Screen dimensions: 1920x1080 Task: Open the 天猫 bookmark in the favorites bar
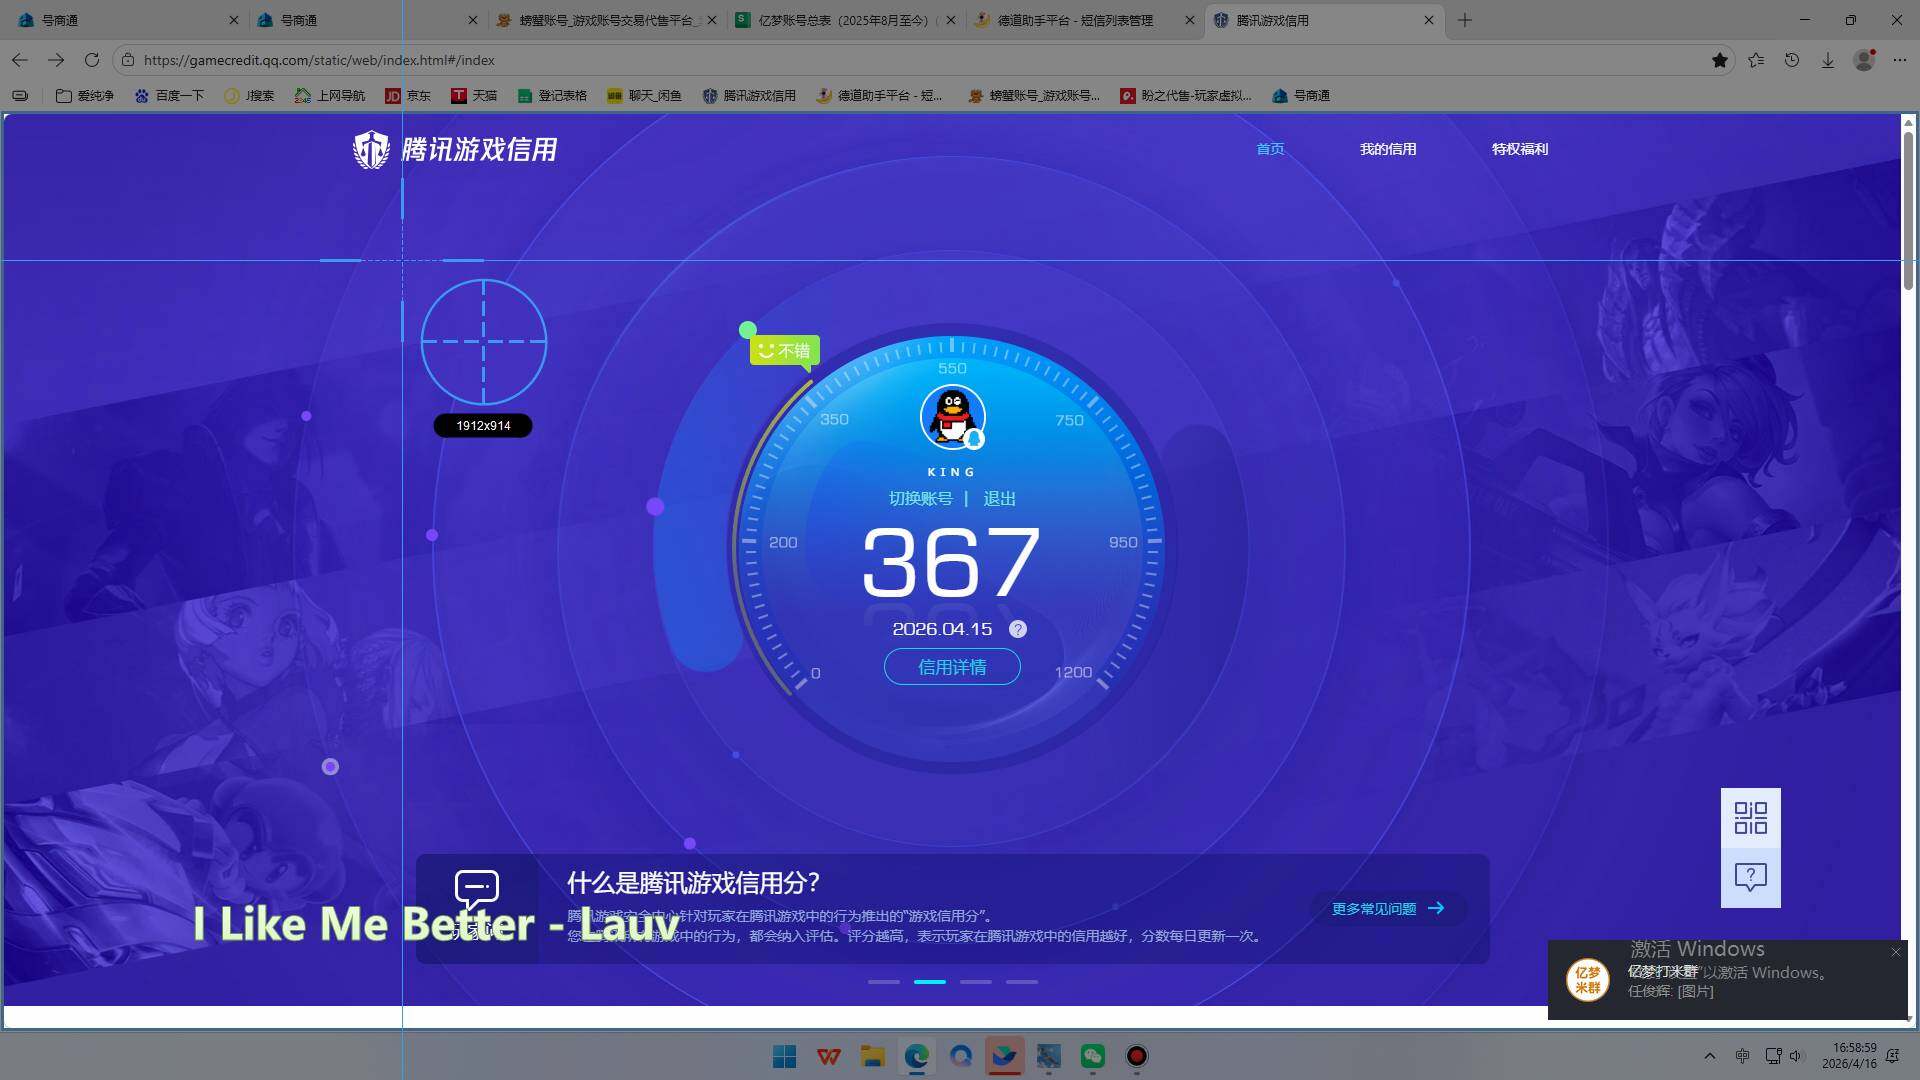click(x=474, y=96)
